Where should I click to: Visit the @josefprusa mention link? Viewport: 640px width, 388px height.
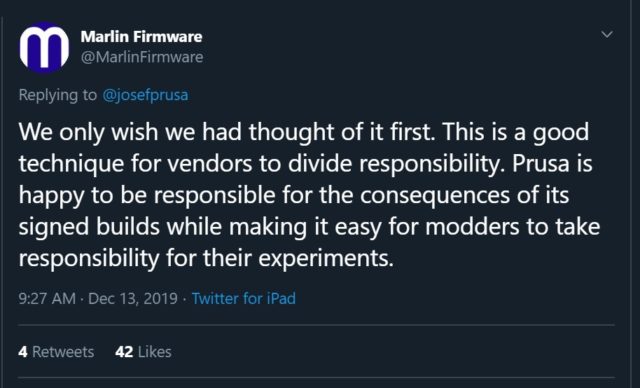point(145,95)
